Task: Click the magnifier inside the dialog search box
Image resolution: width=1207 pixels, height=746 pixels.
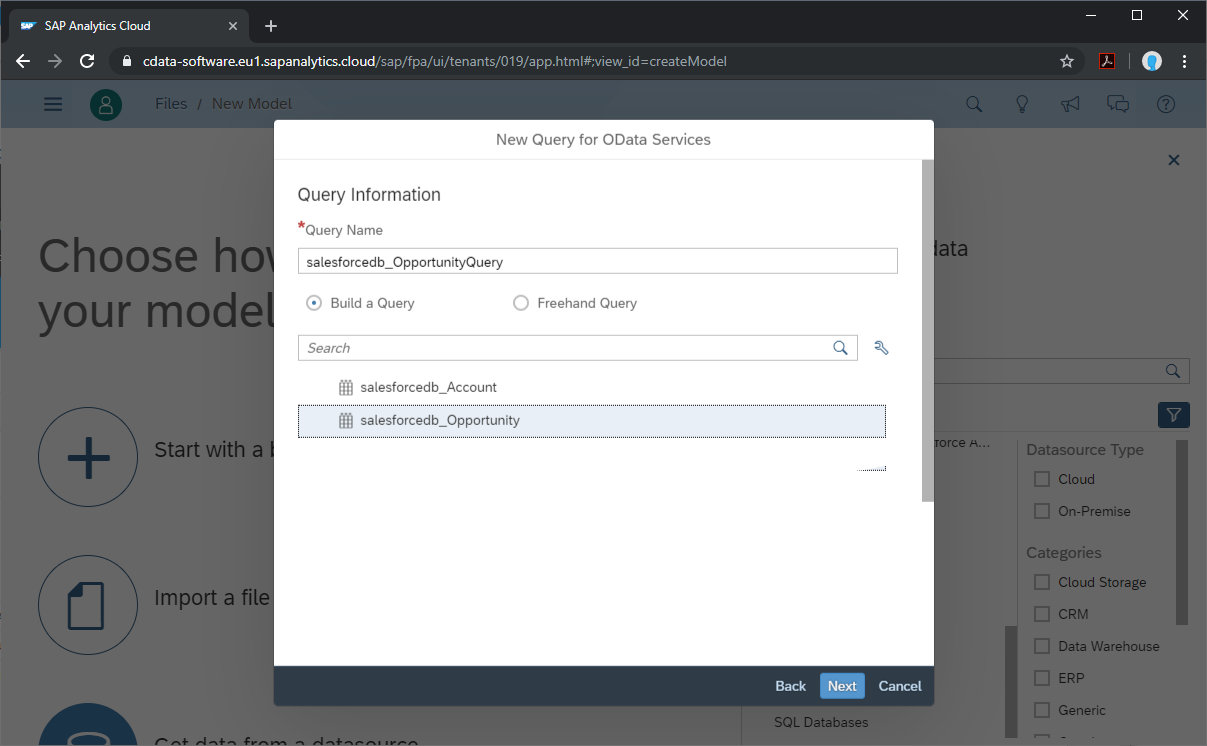Action: point(840,347)
